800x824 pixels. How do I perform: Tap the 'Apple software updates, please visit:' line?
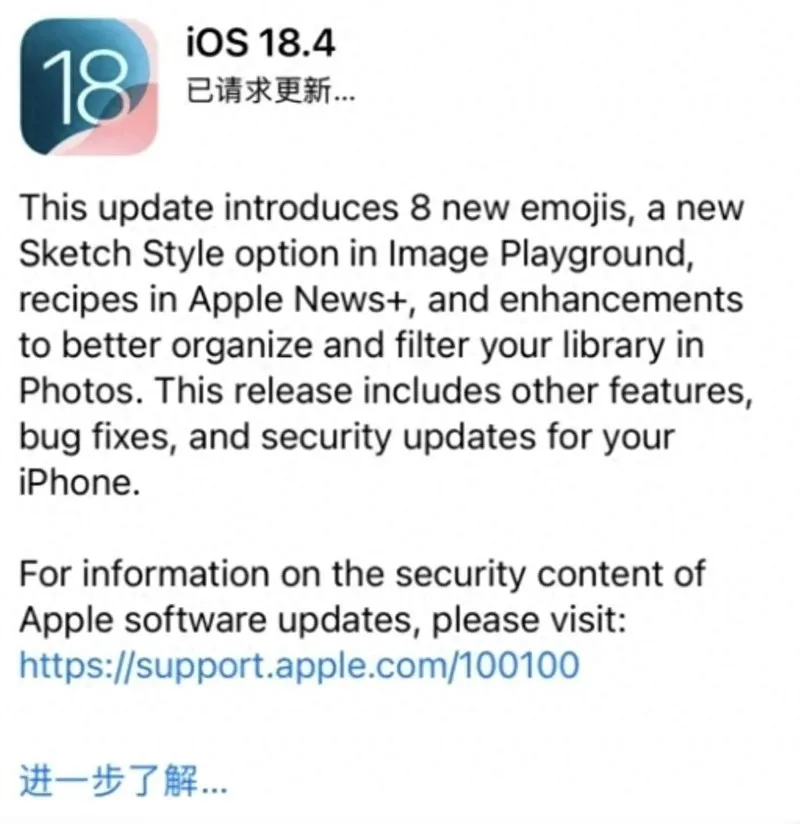point(323,620)
